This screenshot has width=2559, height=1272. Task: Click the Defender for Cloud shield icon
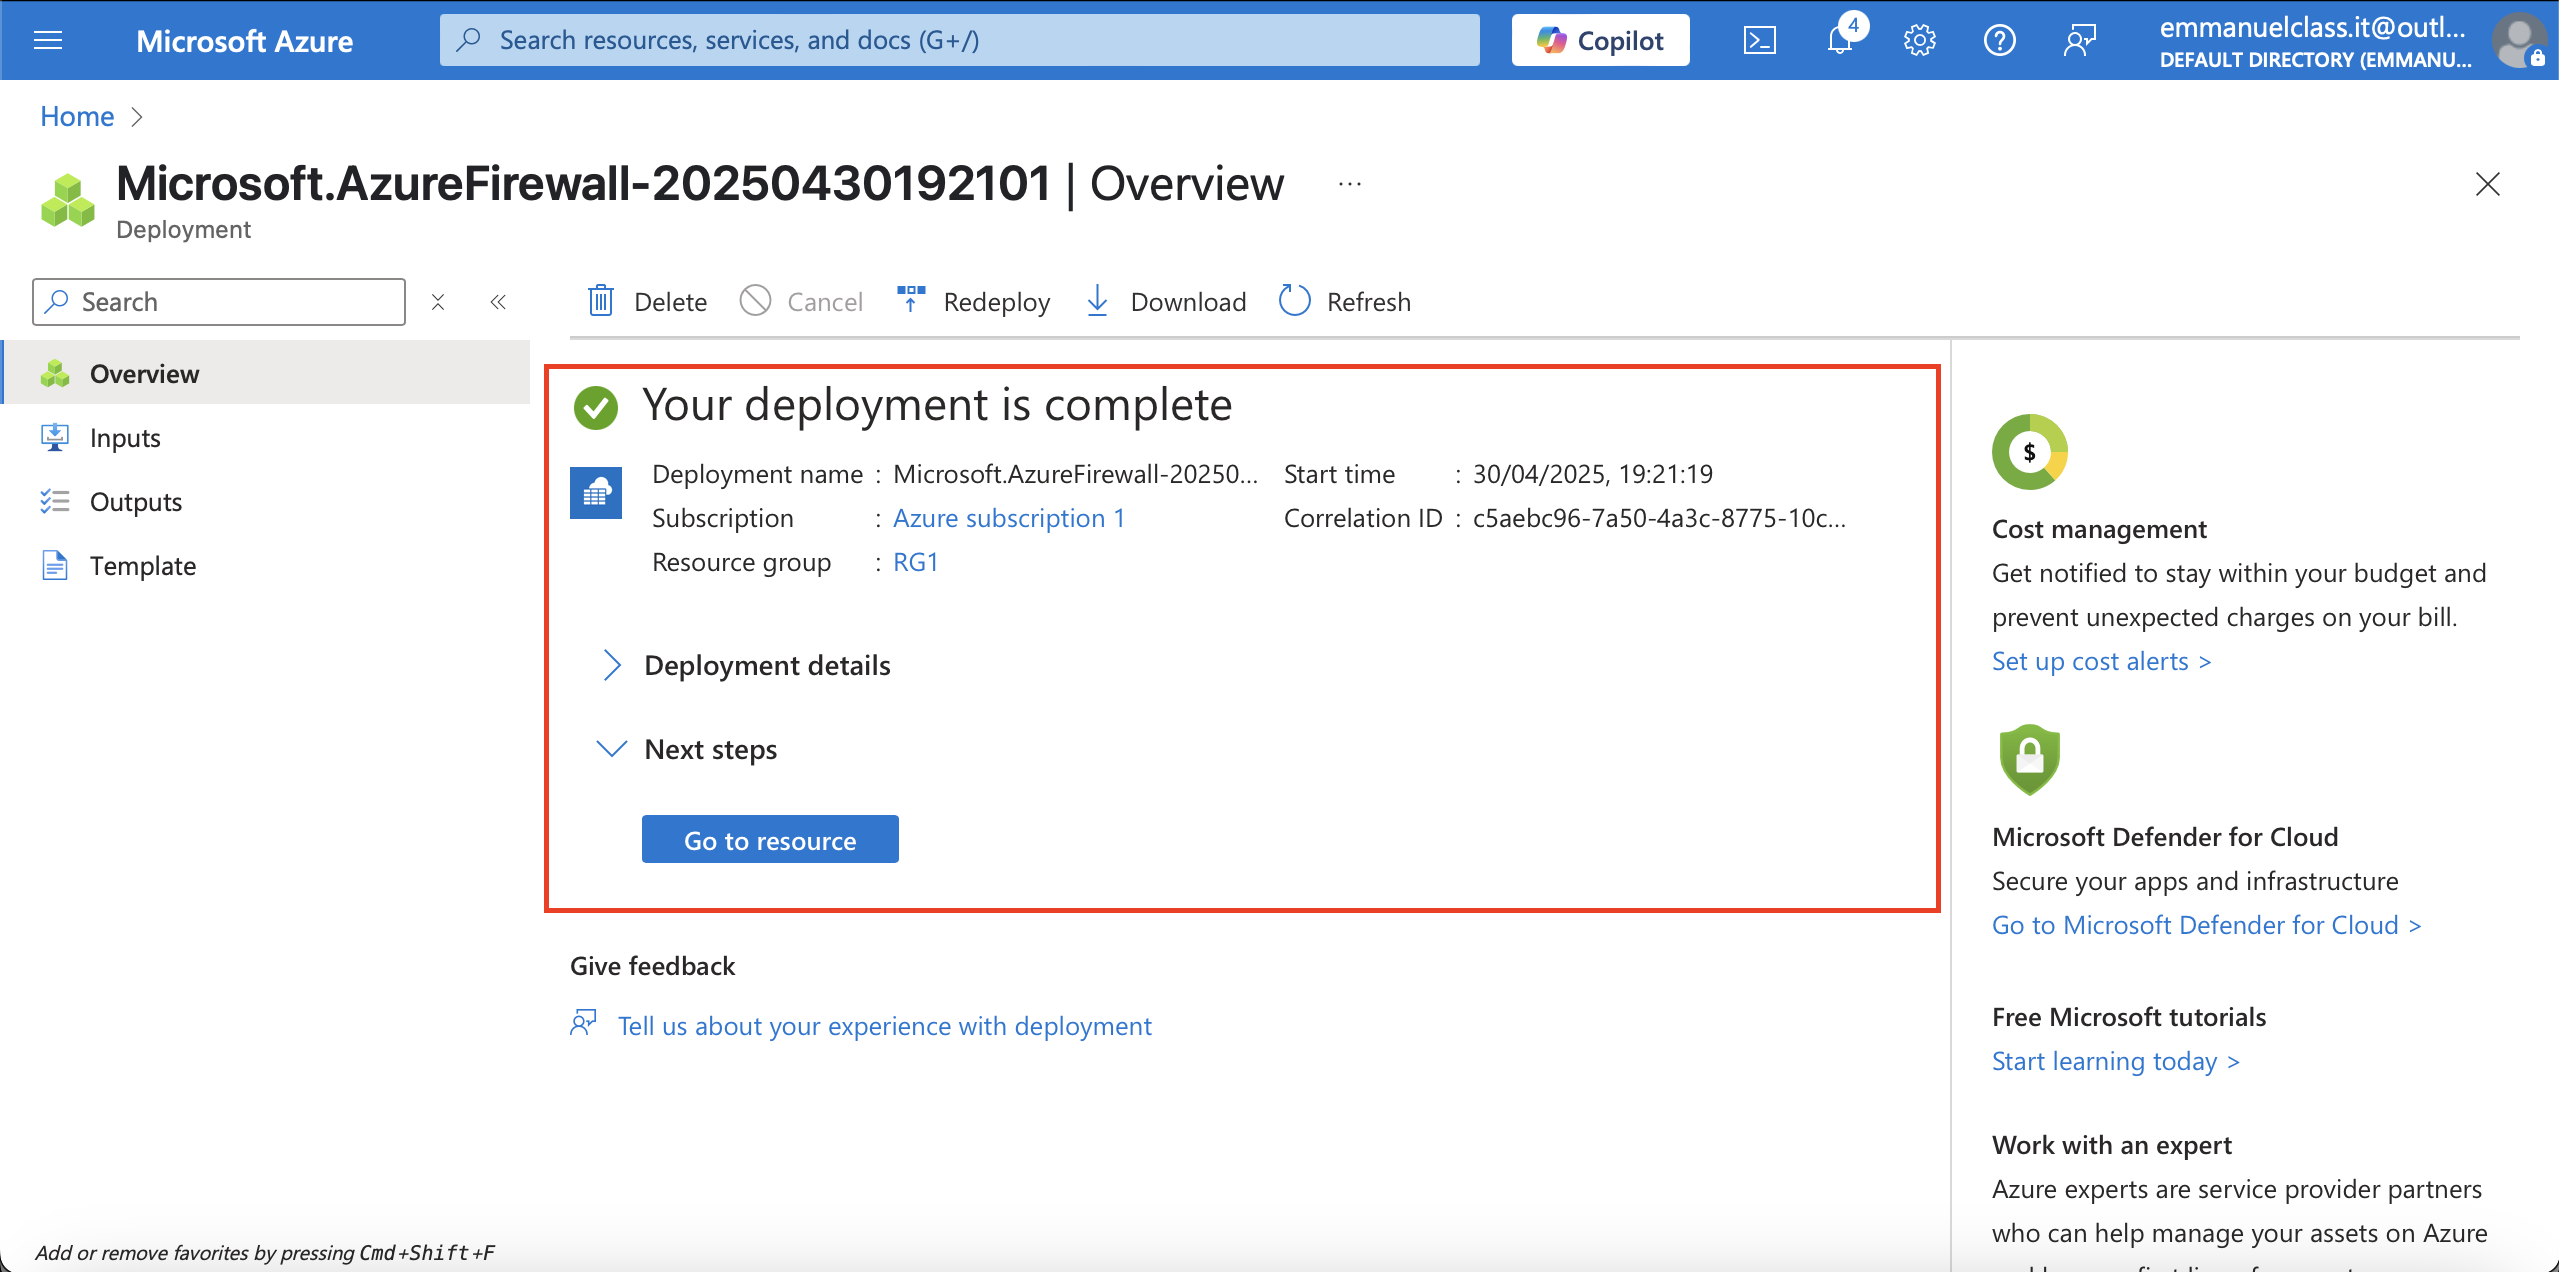(x=2029, y=760)
